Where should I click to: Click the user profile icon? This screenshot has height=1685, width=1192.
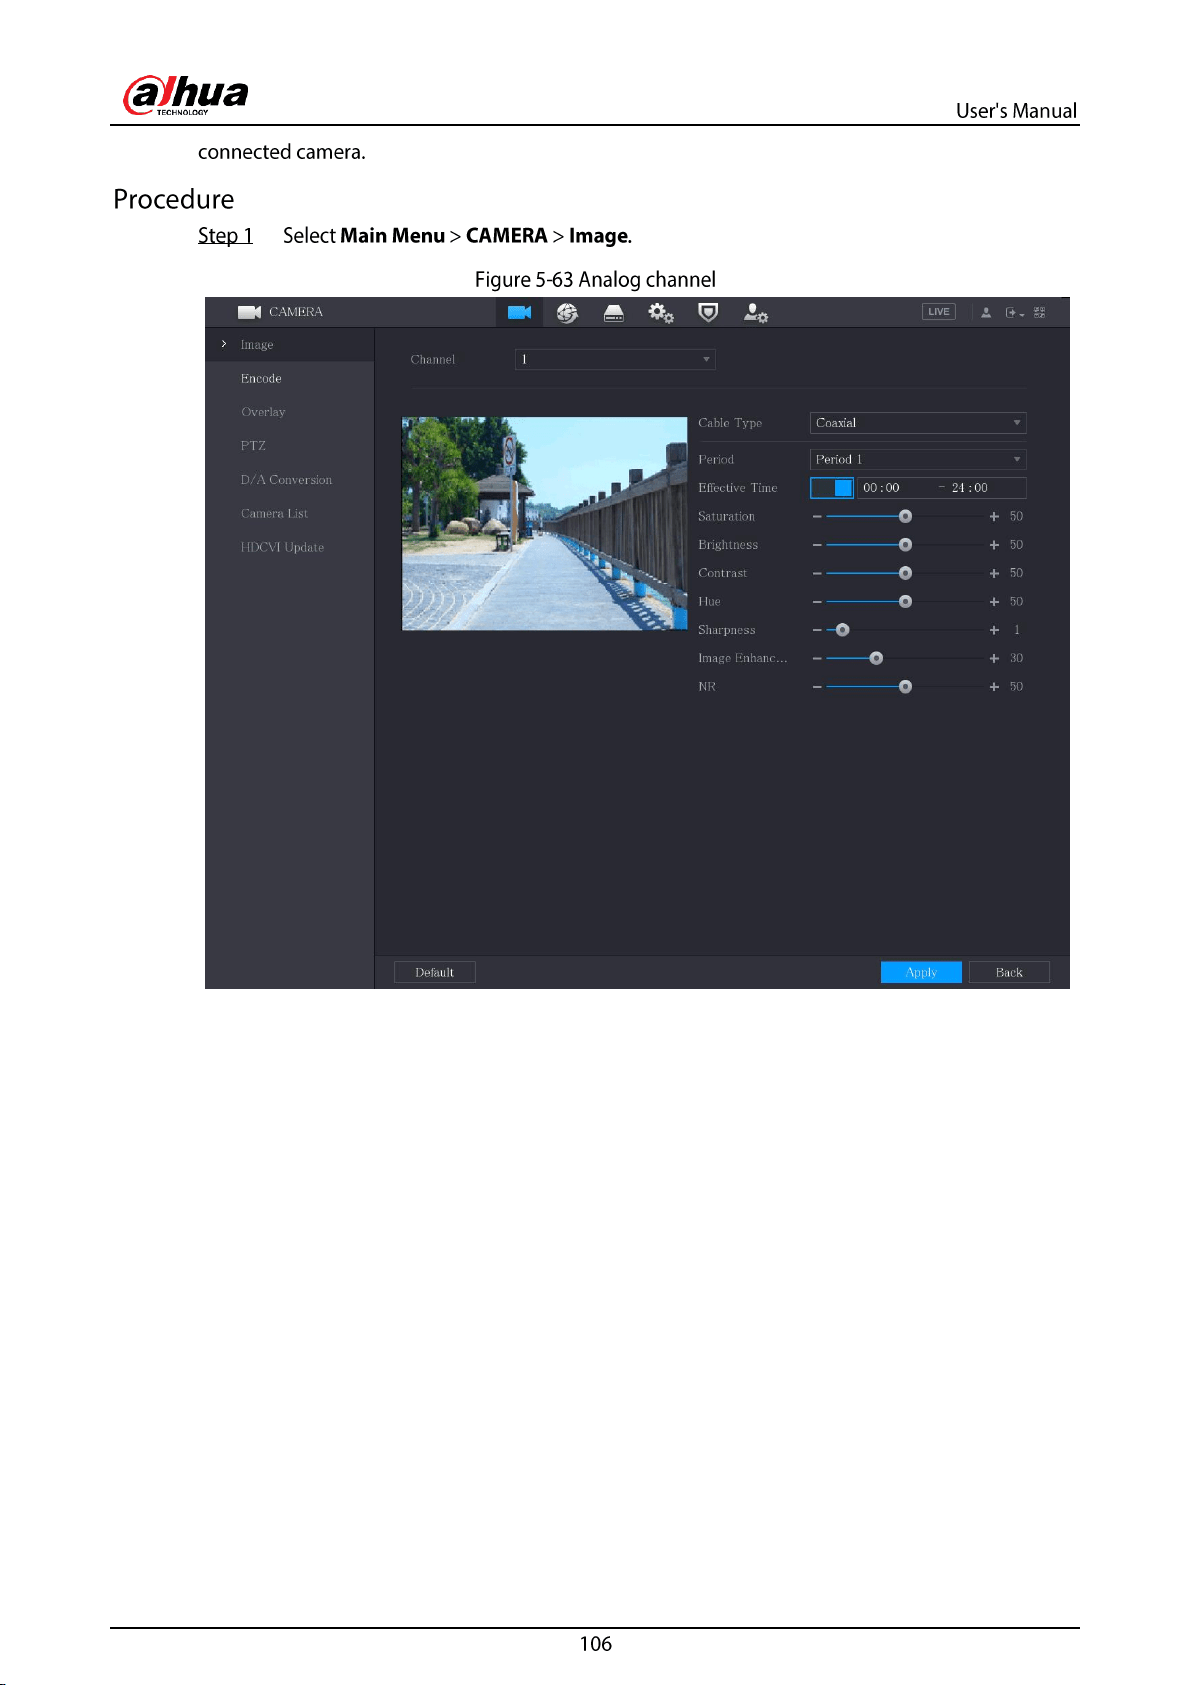(x=986, y=312)
